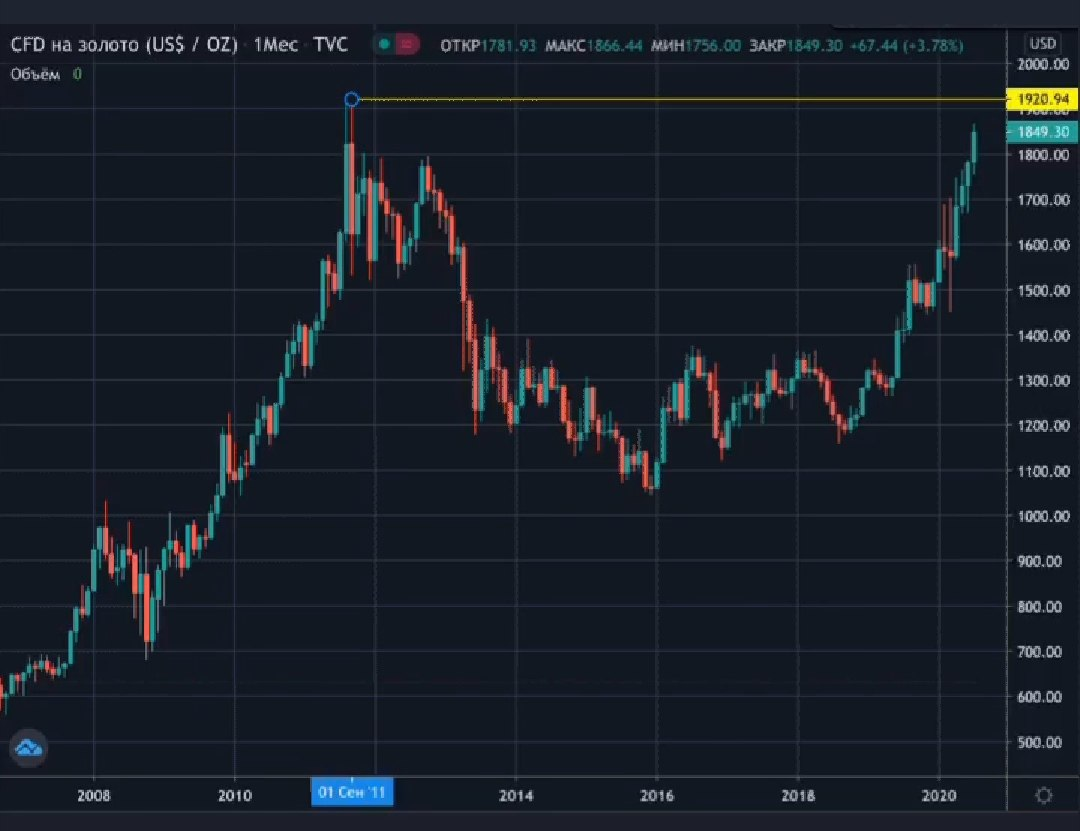Select the circle marker at the 2011 peak
Image resolution: width=1080 pixels, height=831 pixels.
pos(351,99)
